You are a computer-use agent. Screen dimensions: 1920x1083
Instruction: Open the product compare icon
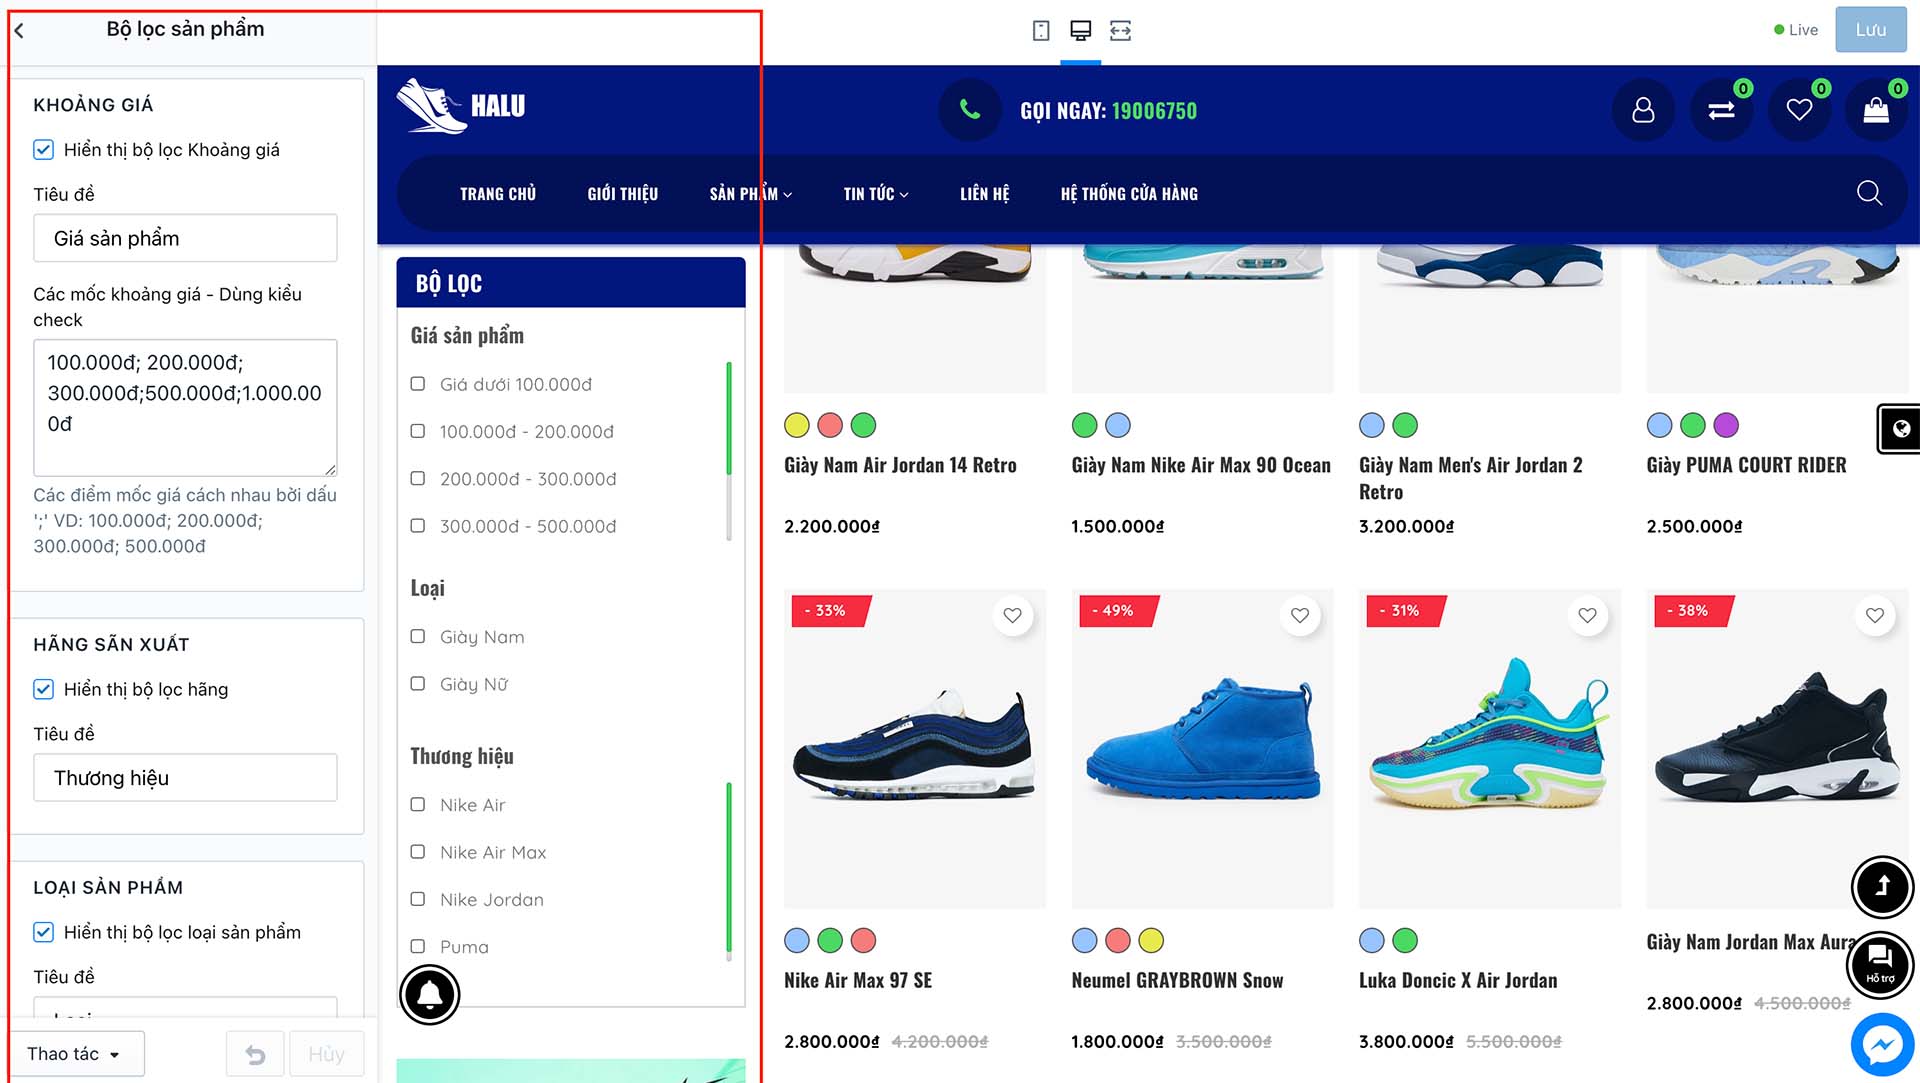click(x=1721, y=110)
